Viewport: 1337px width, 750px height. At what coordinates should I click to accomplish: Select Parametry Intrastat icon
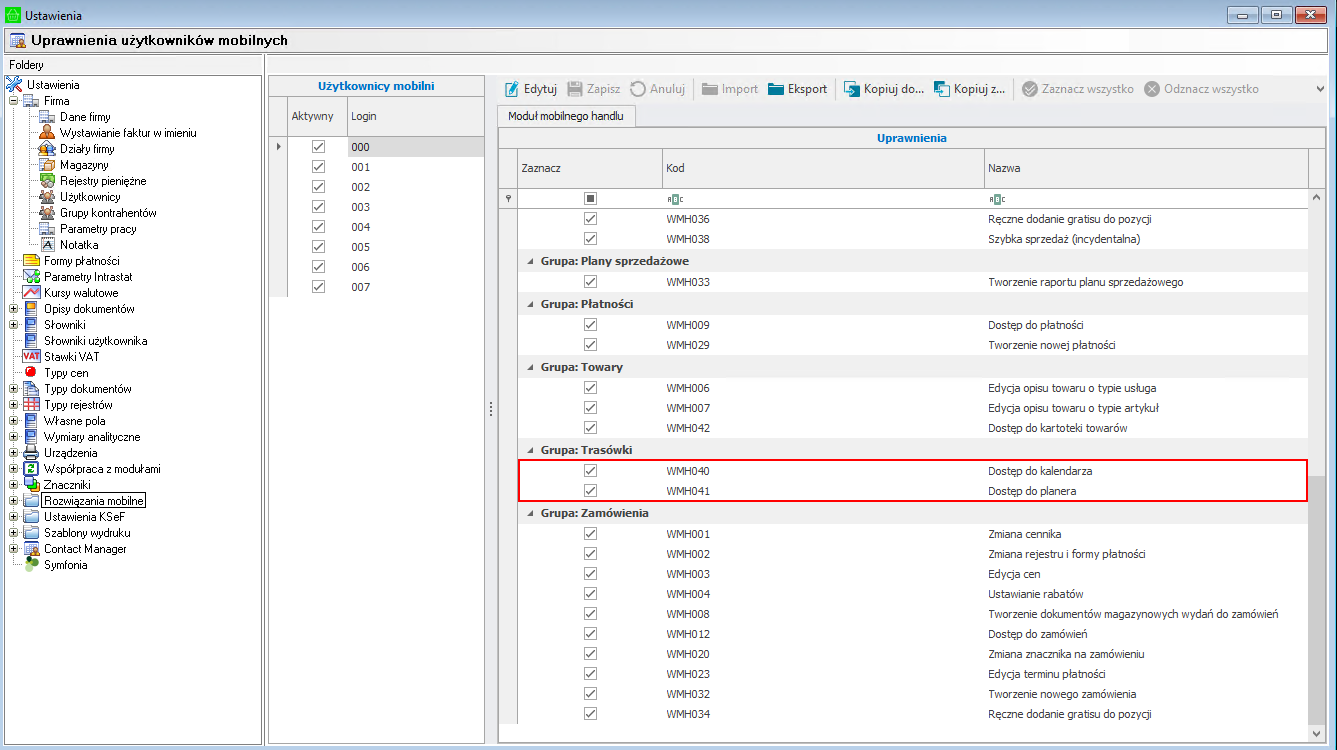pos(31,277)
